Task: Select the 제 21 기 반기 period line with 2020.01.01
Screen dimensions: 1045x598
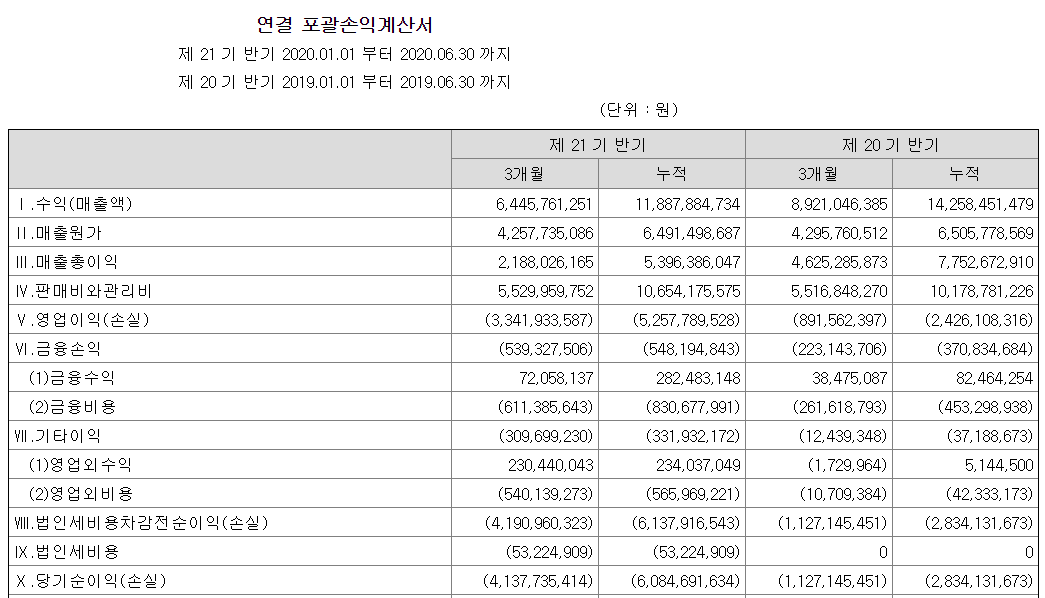Action: click(345, 54)
